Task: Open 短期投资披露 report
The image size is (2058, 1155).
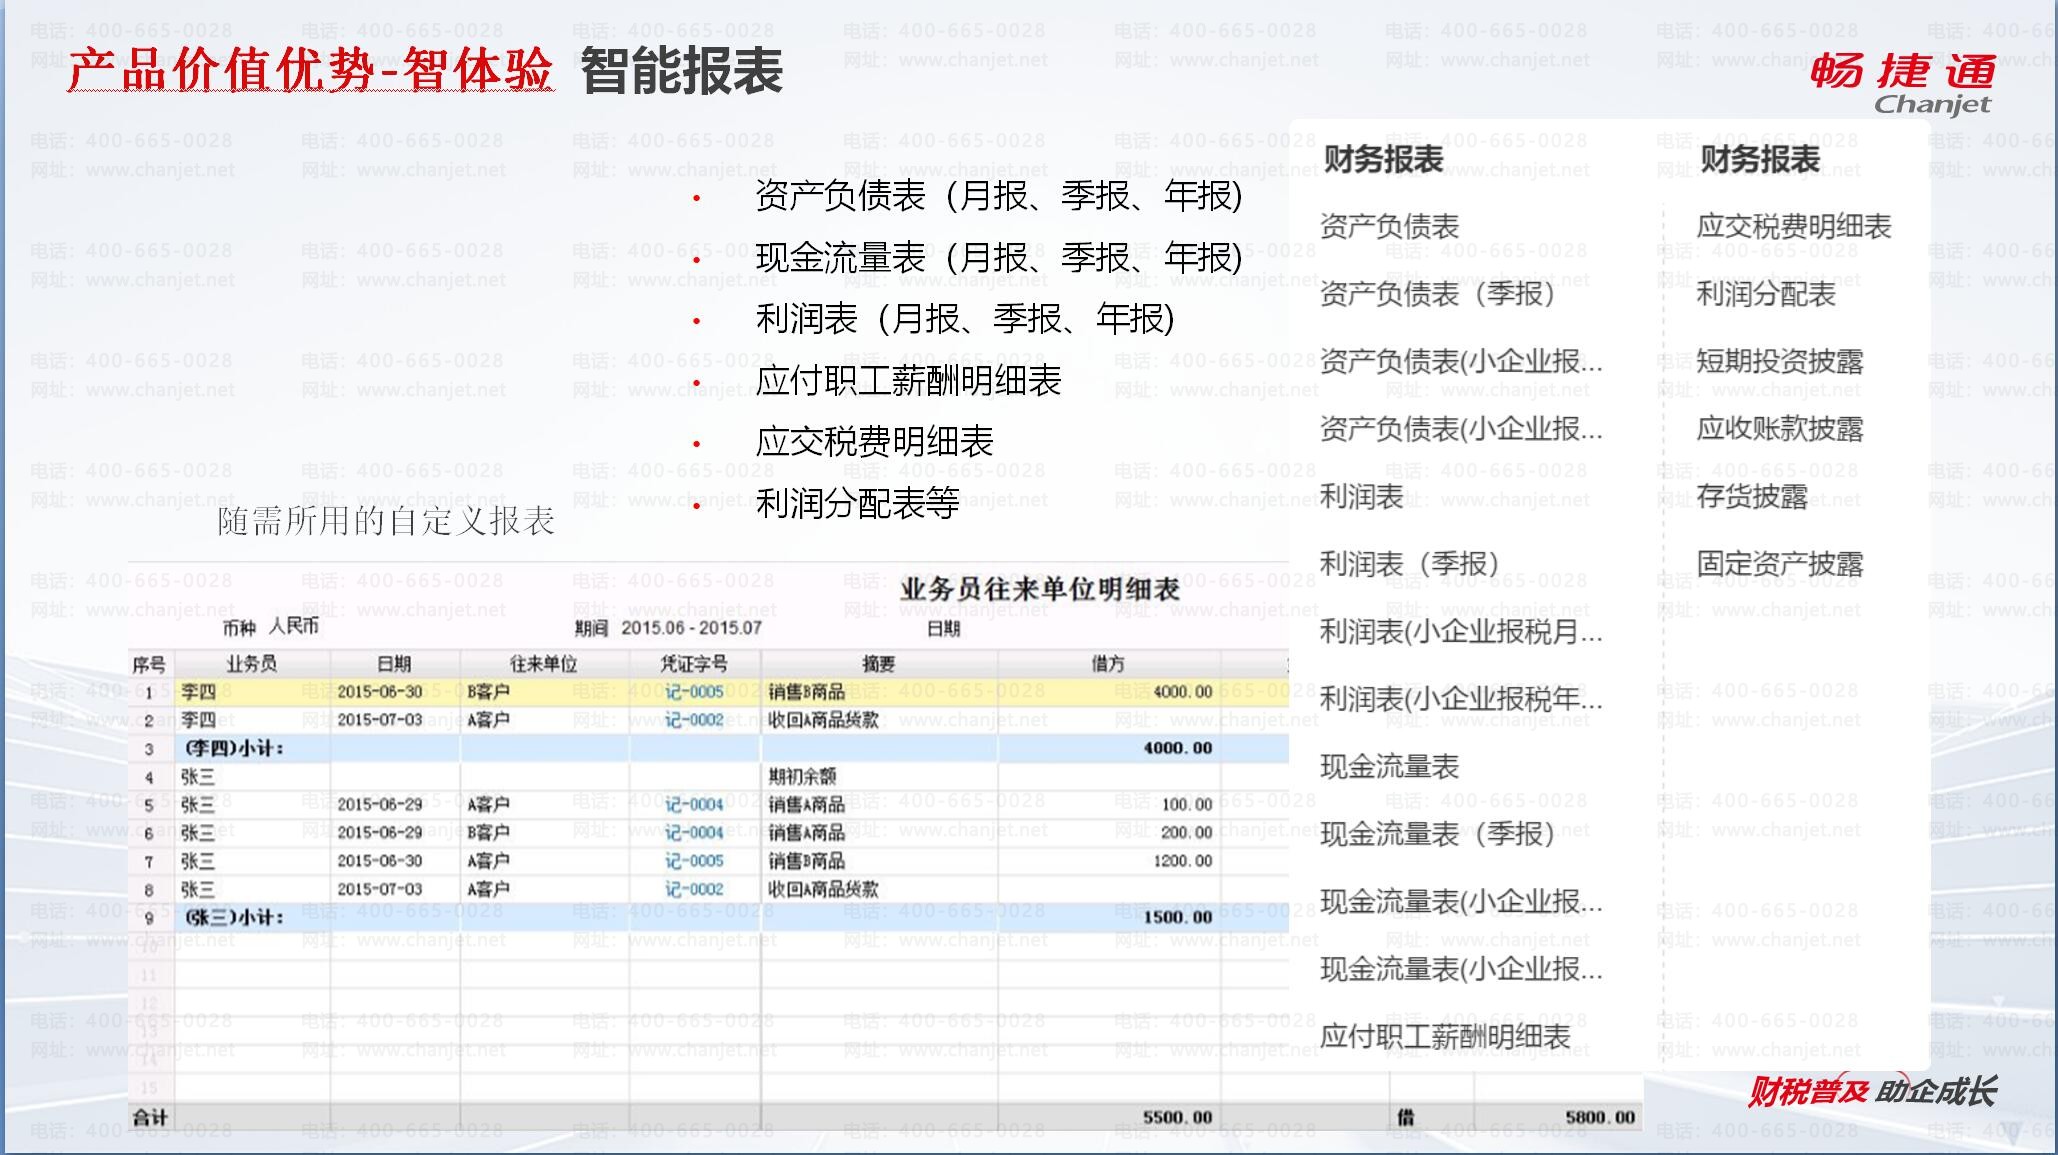Action: click(x=1779, y=362)
